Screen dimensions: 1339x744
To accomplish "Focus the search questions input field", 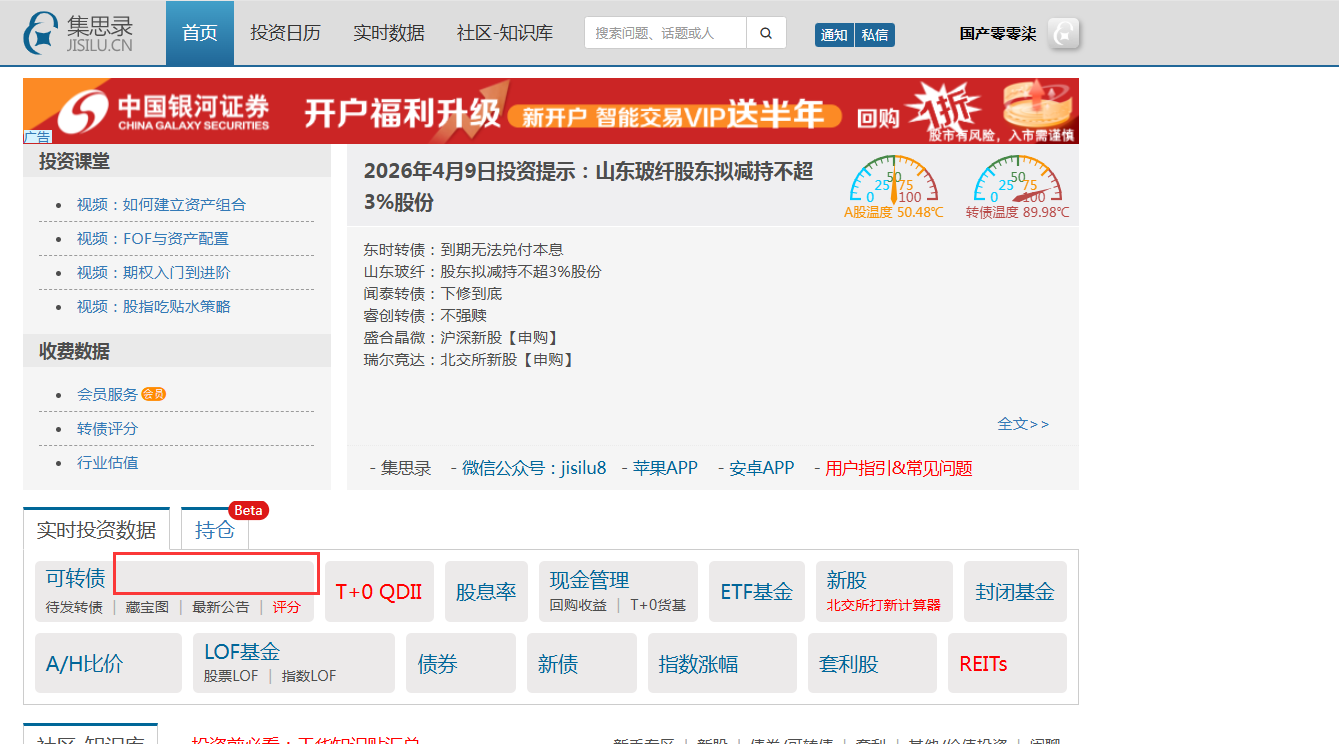I will (x=664, y=33).
